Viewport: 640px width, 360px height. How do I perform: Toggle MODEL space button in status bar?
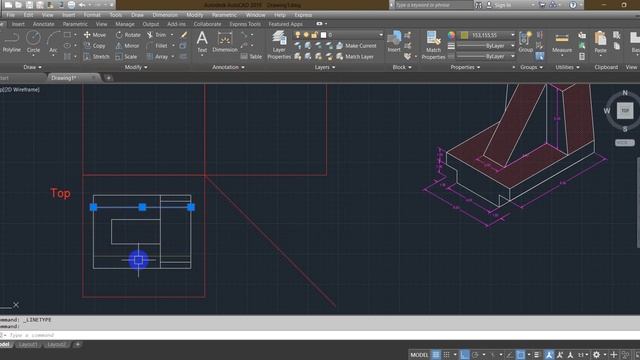coord(419,355)
